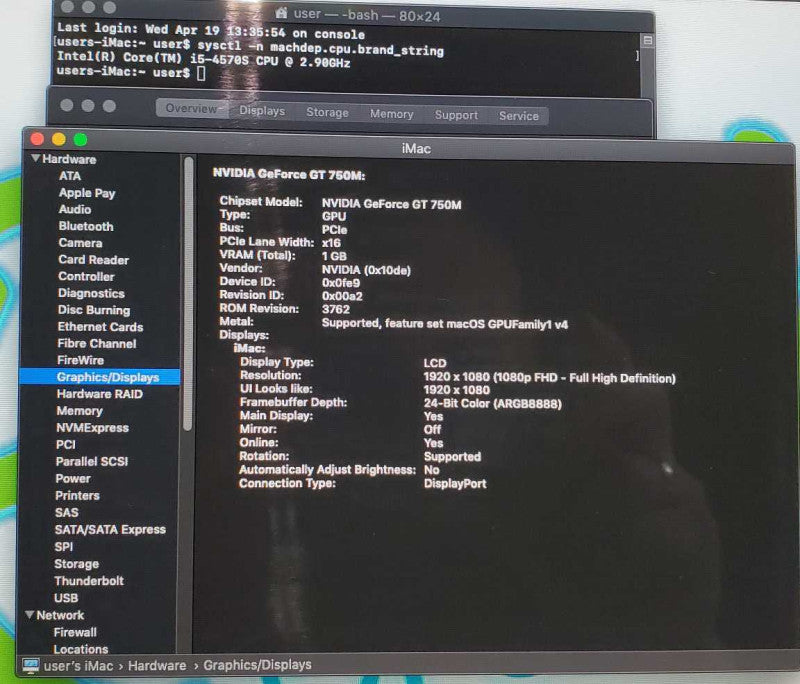Select Bluetooth in the sidebar
Viewport: 800px width, 684px height.
[x=86, y=226]
